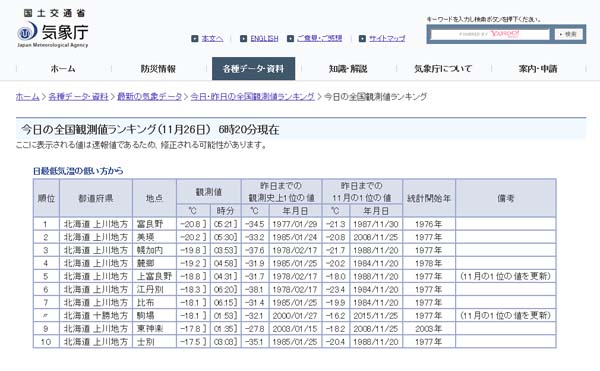600x371 pixels.
Task: Click the remark in the 駒場 row
Action: click(x=505, y=316)
